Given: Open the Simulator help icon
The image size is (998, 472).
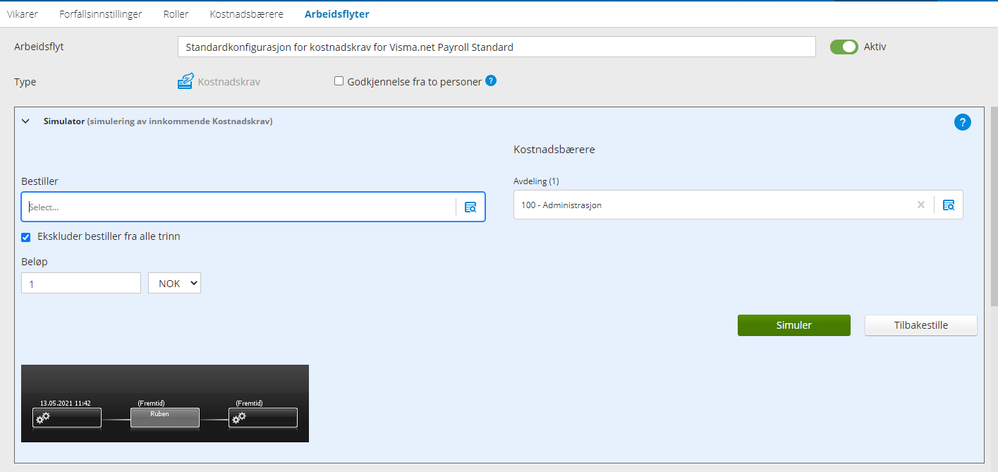Looking at the screenshot, I should [x=962, y=122].
